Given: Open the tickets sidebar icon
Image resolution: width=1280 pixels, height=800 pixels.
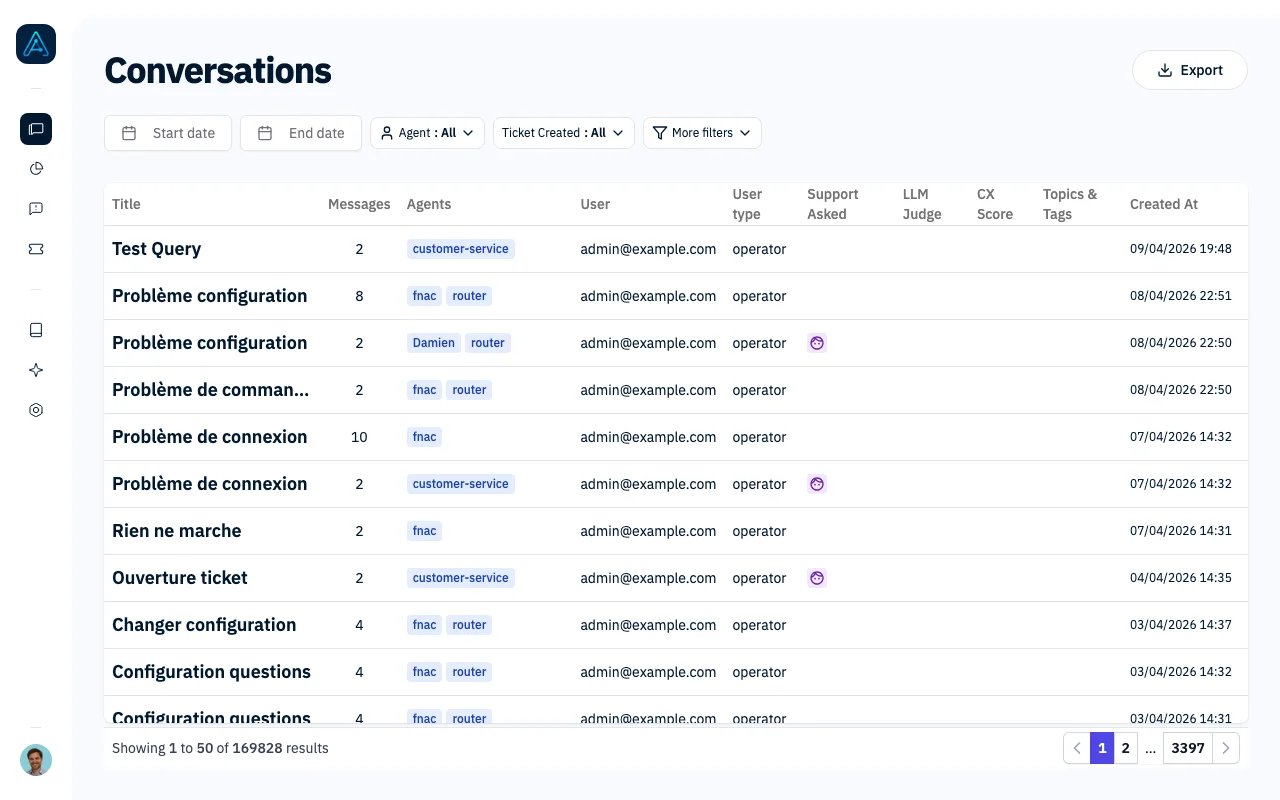Looking at the screenshot, I should [x=36, y=249].
